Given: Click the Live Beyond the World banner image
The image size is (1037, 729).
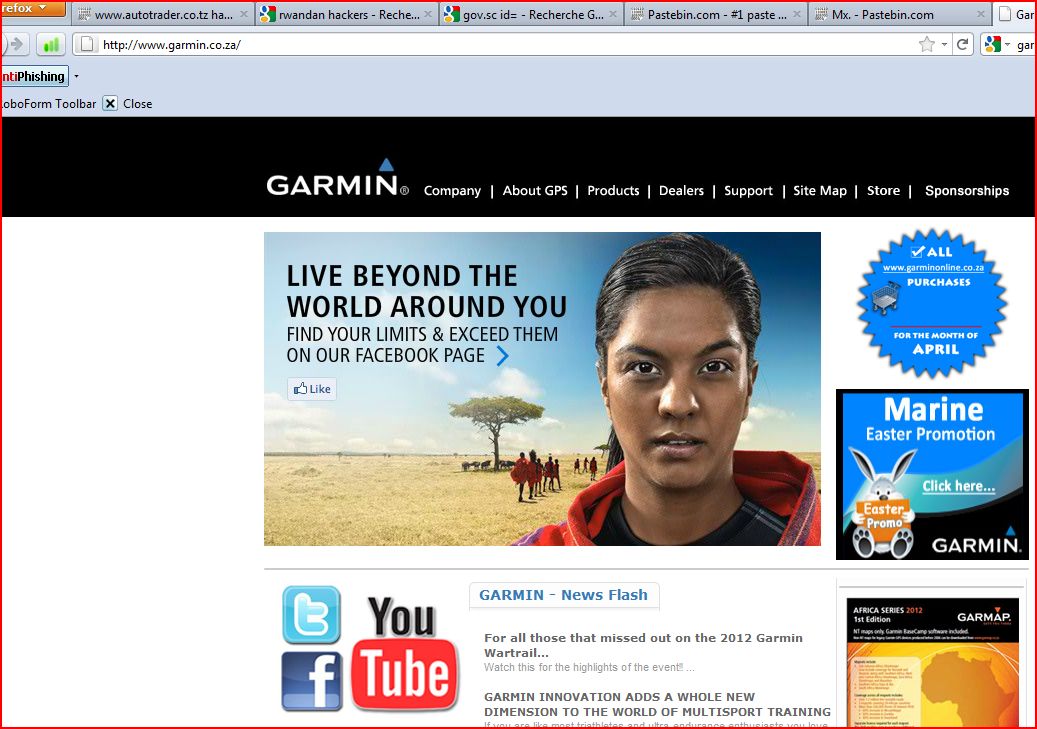Looking at the screenshot, I should (x=542, y=389).
